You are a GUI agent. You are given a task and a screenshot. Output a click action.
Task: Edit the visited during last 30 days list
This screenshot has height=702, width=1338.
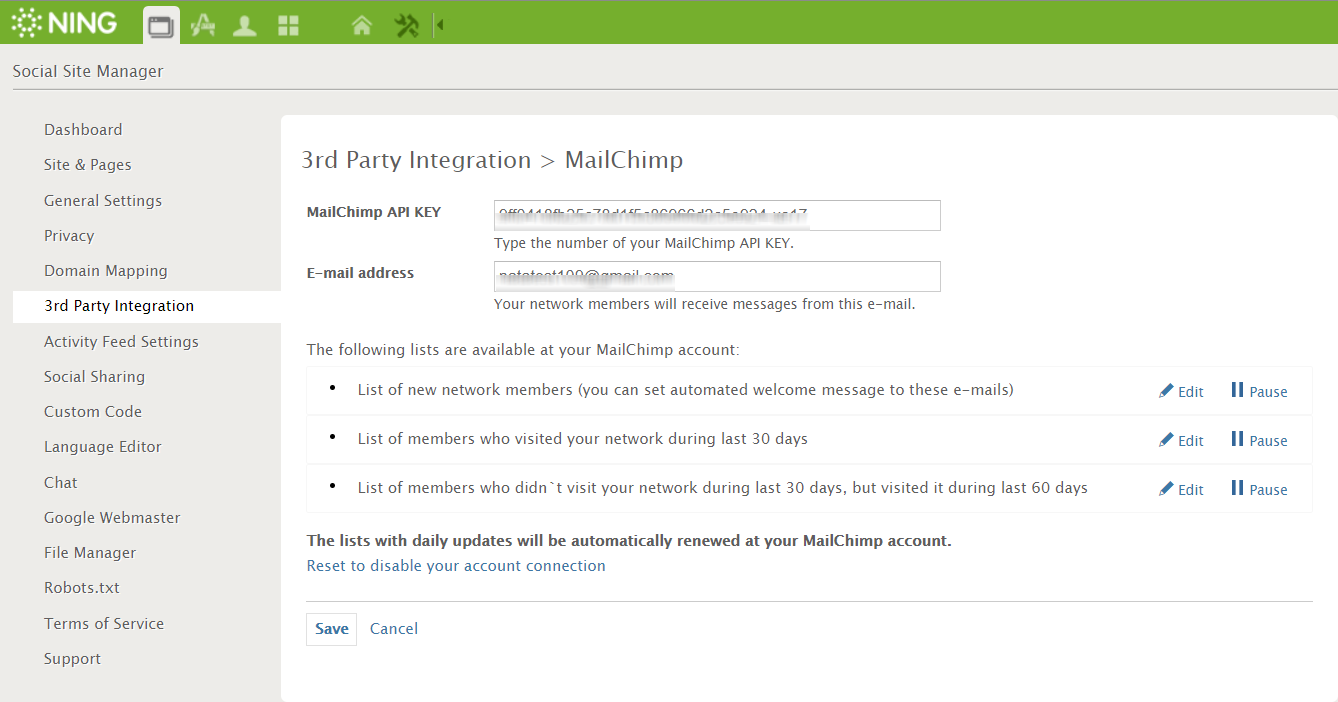point(1181,441)
